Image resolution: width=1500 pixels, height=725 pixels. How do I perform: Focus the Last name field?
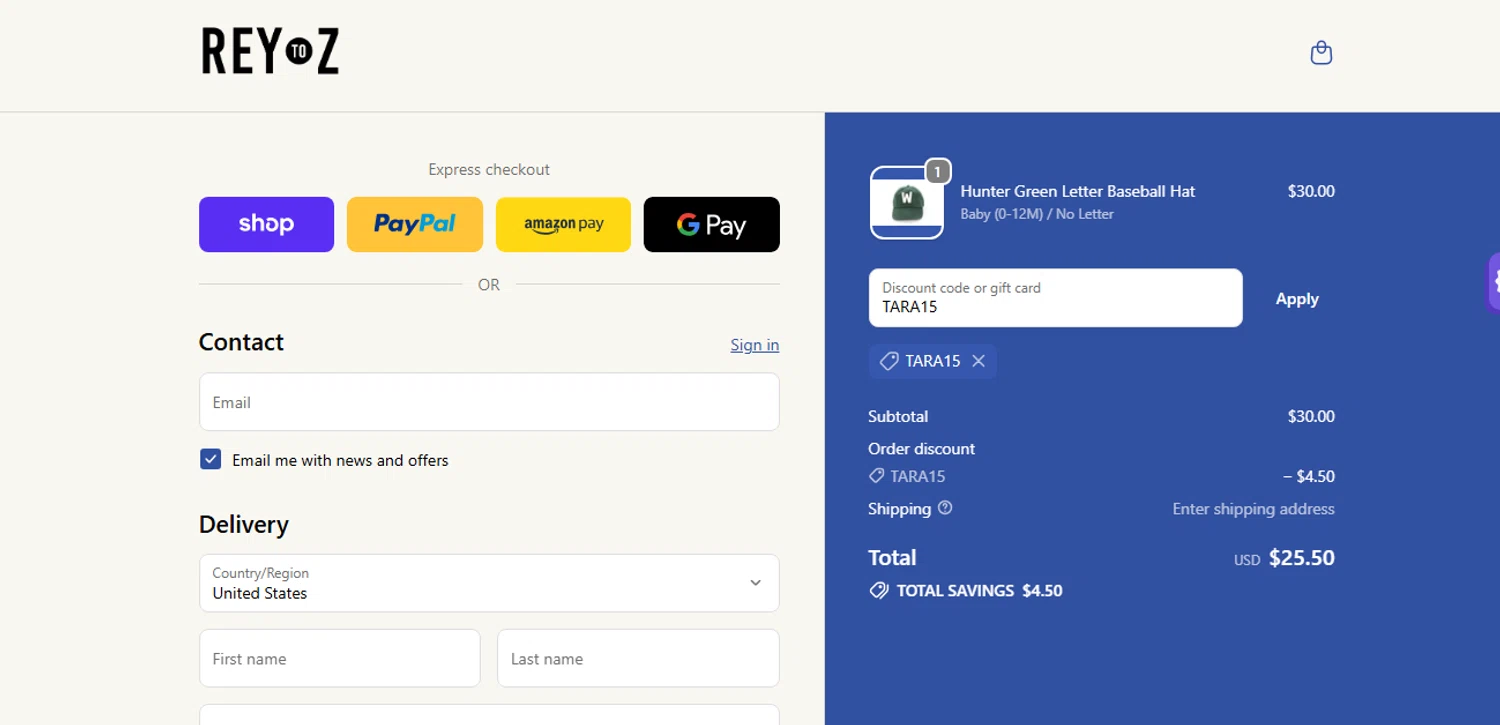[x=638, y=658]
